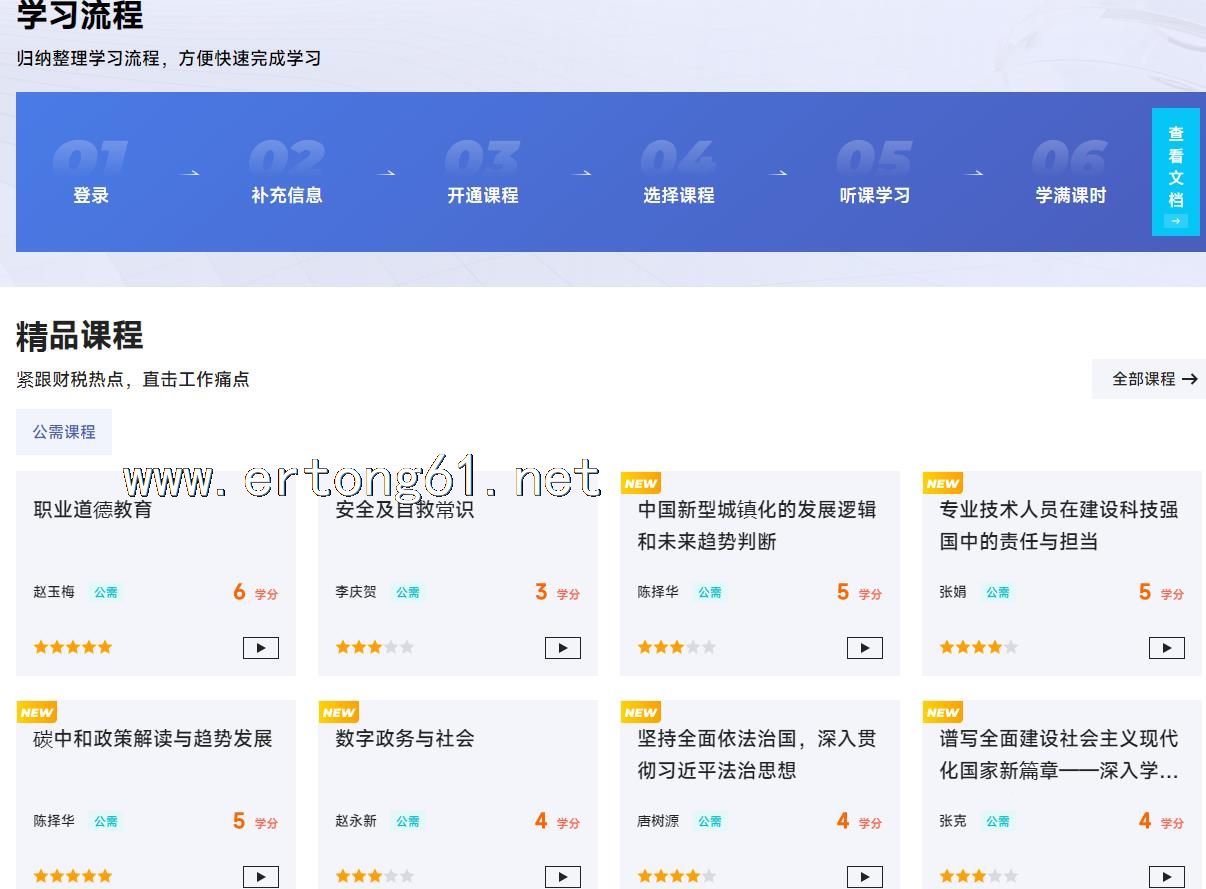Play 唐树源's course on 依法治国
Image resolution: width=1206 pixels, height=889 pixels.
tap(864, 877)
